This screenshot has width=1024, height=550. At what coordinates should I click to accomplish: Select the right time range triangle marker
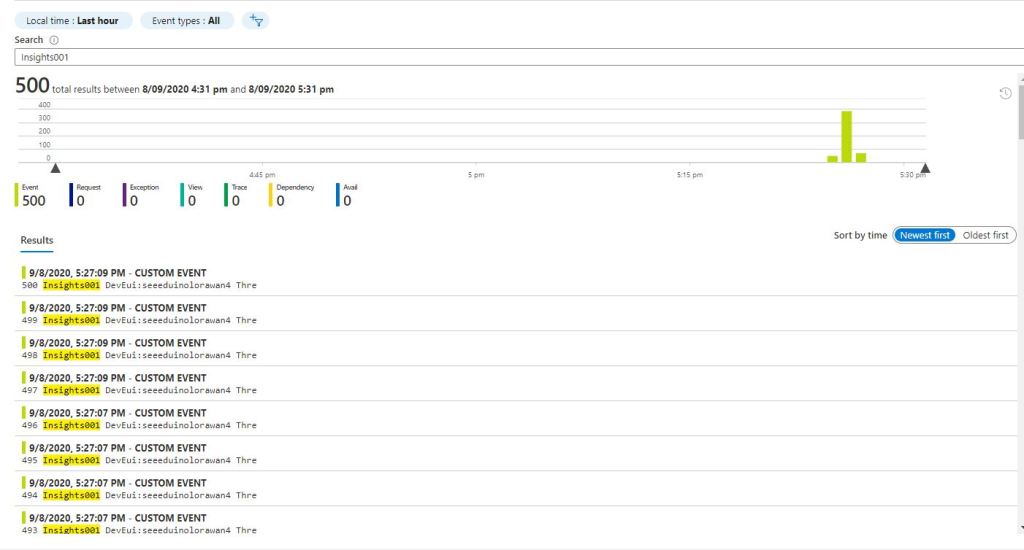pos(925,169)
